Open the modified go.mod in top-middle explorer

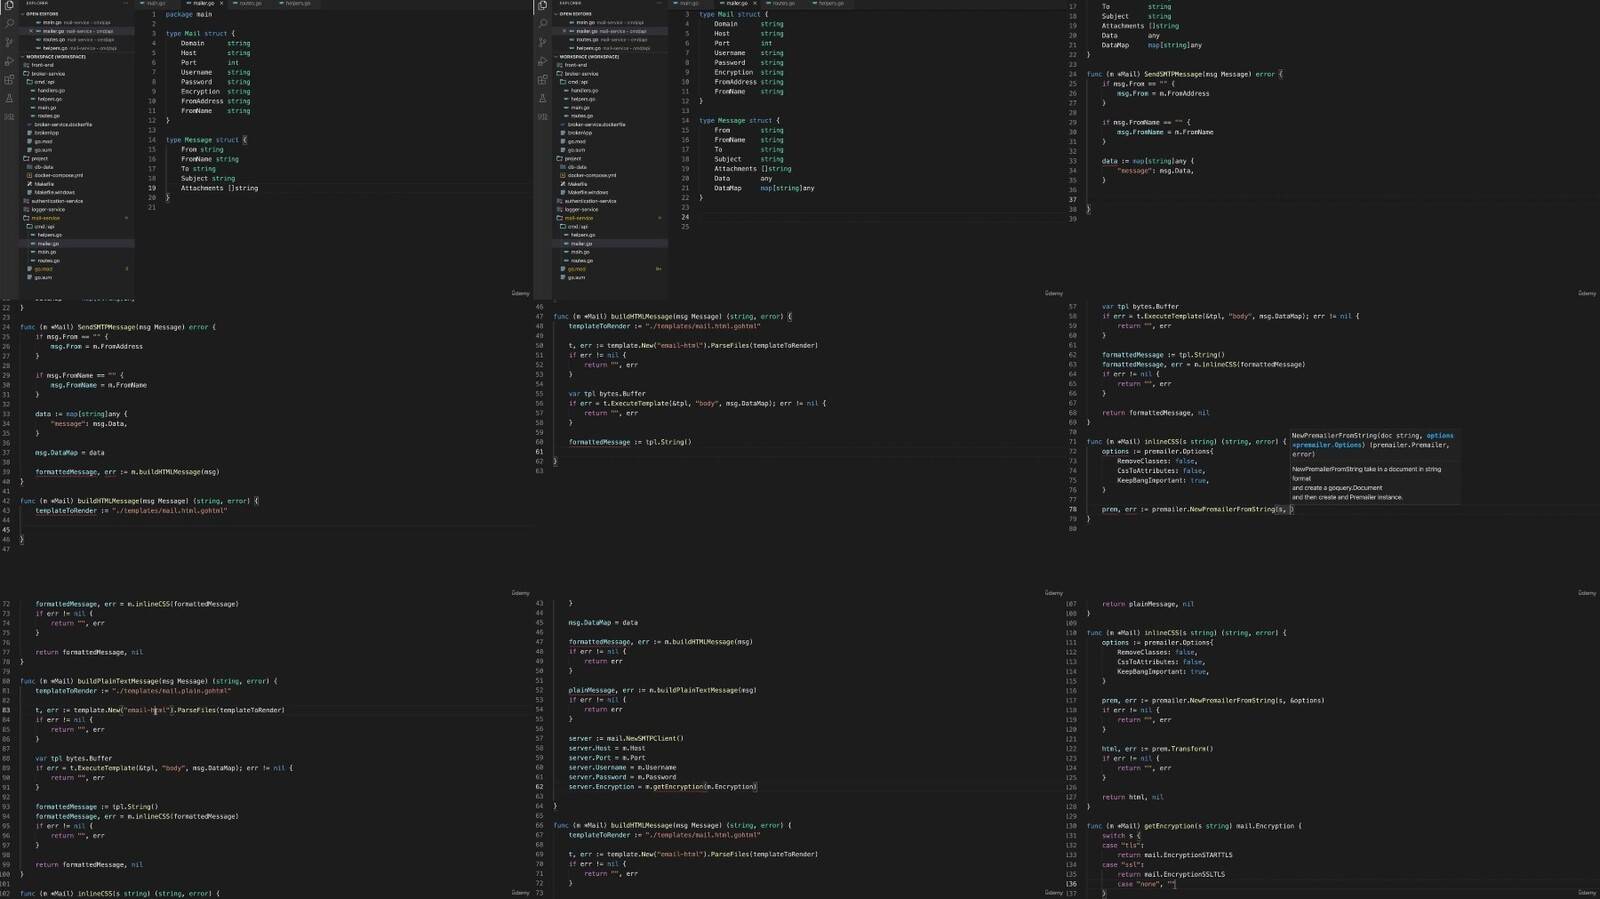click(x=577, y=269)
